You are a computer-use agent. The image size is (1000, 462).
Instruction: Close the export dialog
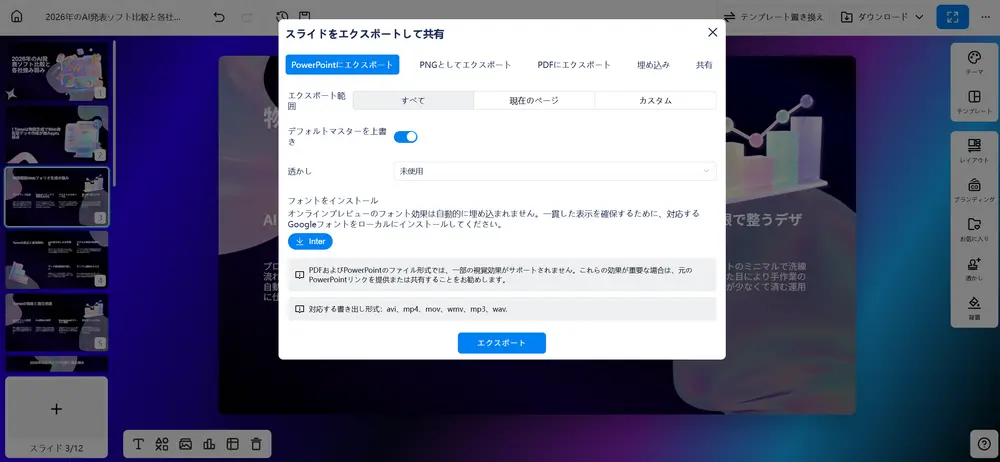pyautogui.click(x=712, y=33)
